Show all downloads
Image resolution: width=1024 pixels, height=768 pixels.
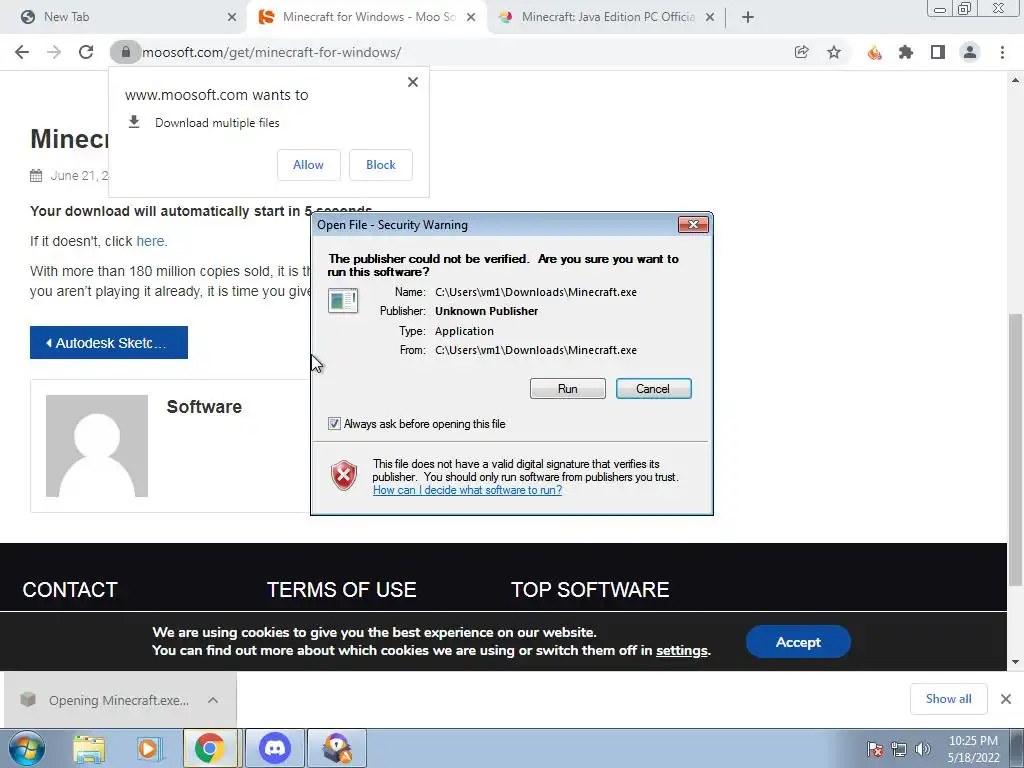(948, 699)
